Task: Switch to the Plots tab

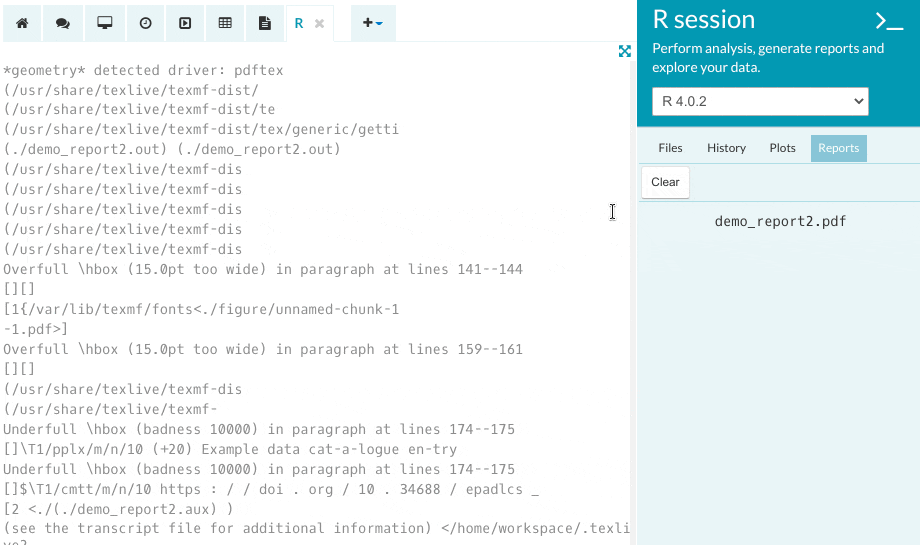Action: 782,148
